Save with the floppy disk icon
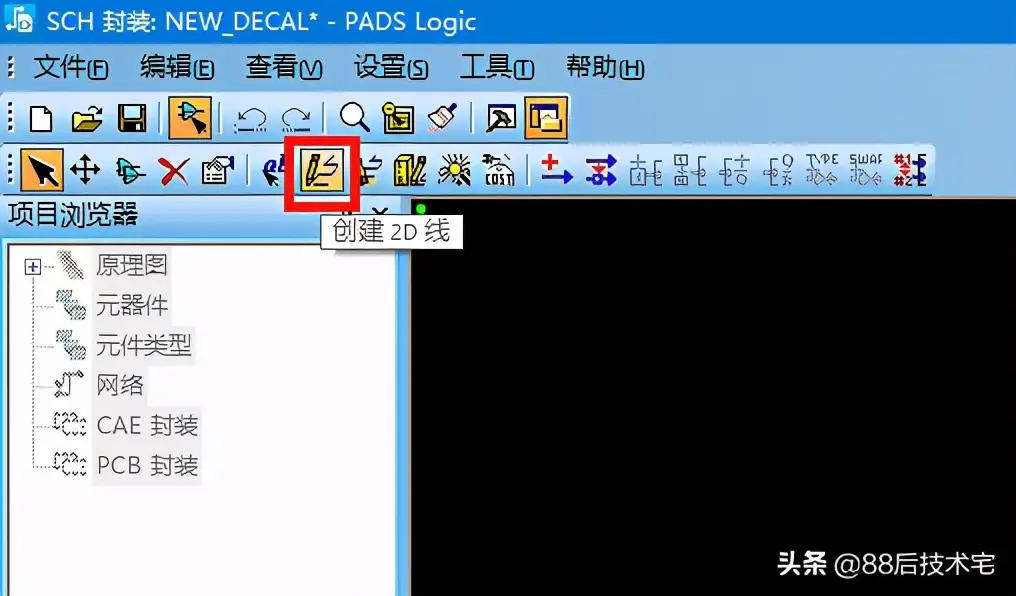The width and height of the screenshot is (1016, 596). 132,119
